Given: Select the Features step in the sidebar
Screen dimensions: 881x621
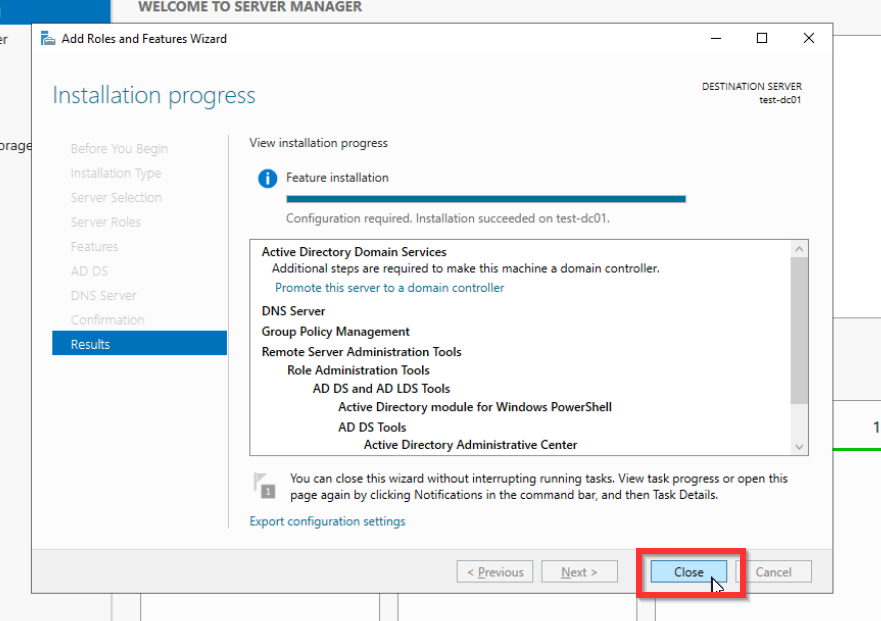Looking at the screenshot, I should click(x=94, y=246).
